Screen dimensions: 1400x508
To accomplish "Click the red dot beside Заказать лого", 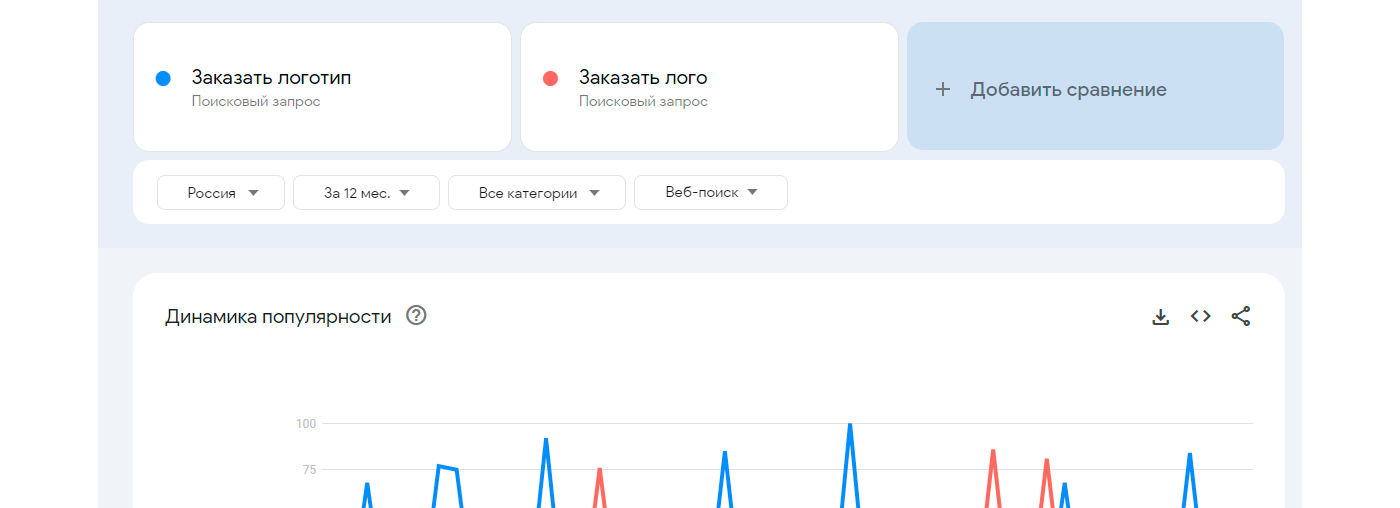I will (x=550, y=78).
